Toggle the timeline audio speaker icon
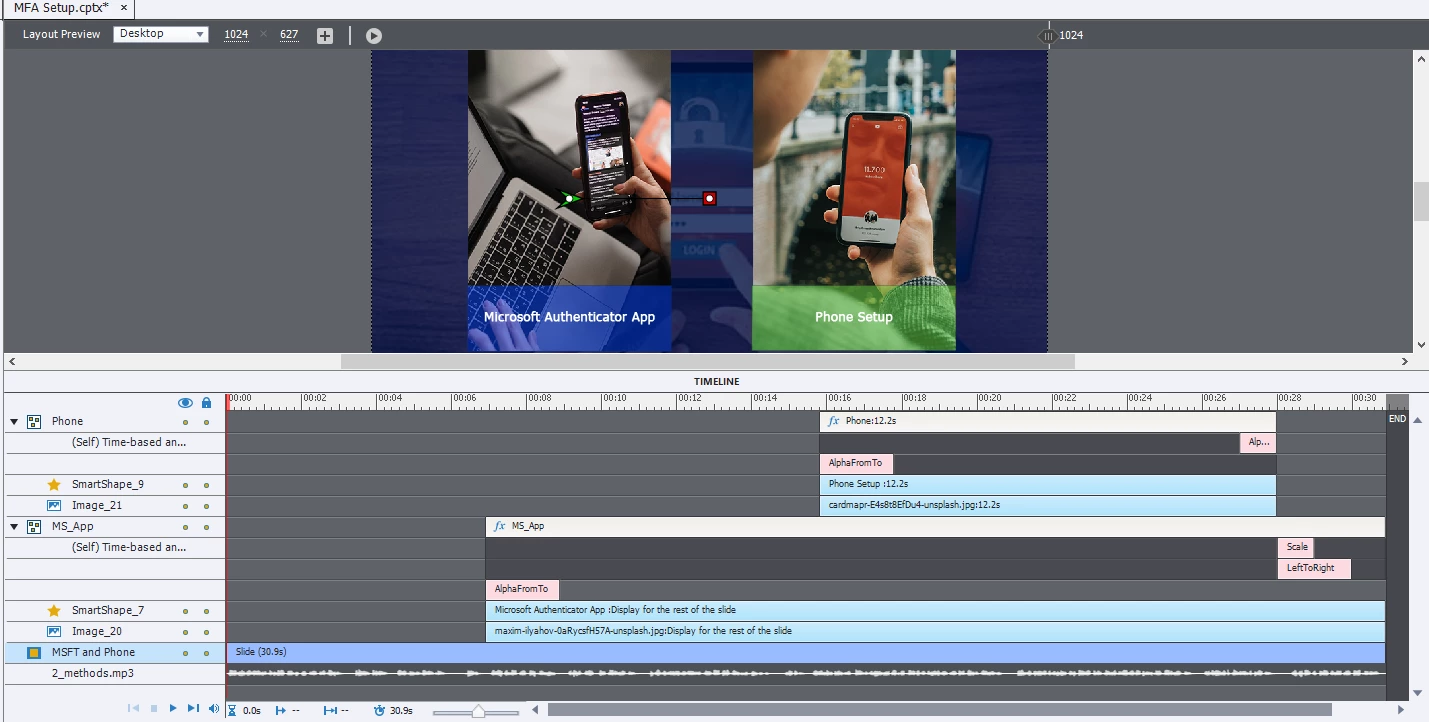The width and height of the screenshot is (1429, 722). [x=213, y=709]
